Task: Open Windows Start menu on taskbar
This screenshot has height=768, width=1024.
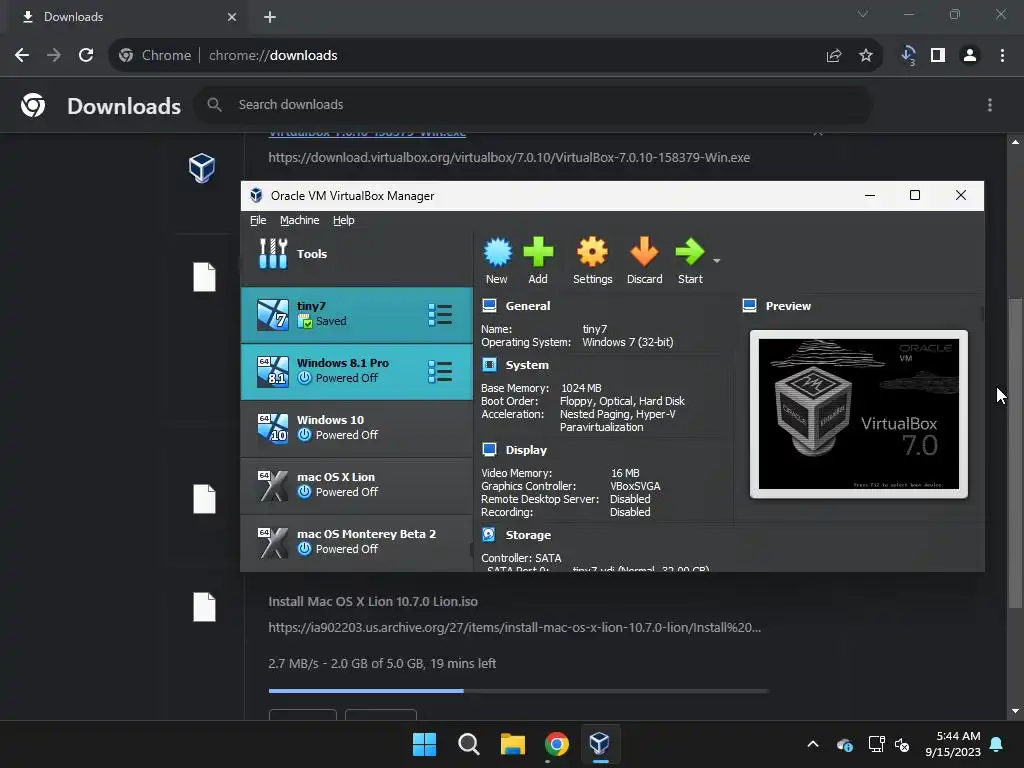Action: coord(424,744)
